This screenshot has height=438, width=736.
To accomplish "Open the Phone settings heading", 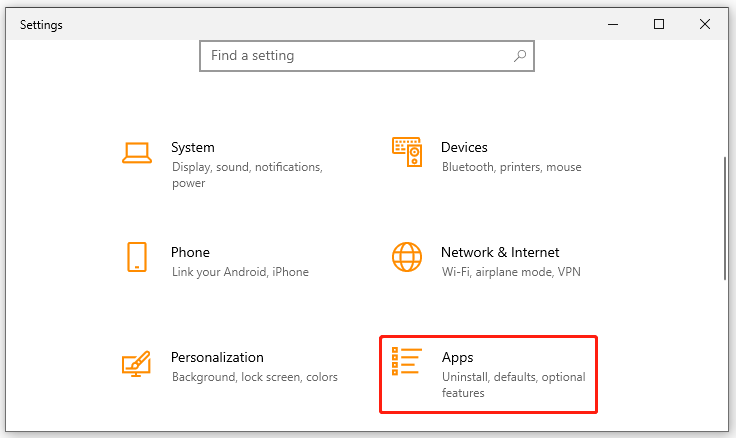I will click(190, 253).
